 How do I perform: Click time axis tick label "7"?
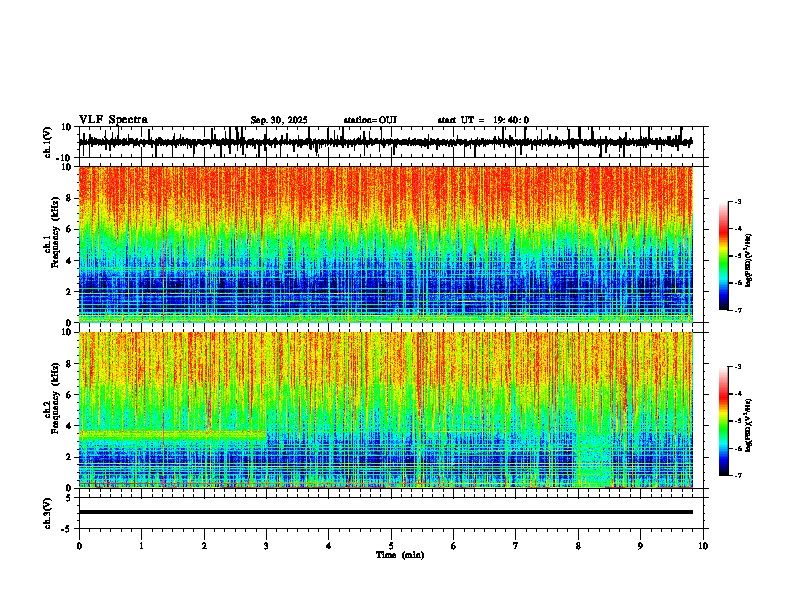click(516, 546)
